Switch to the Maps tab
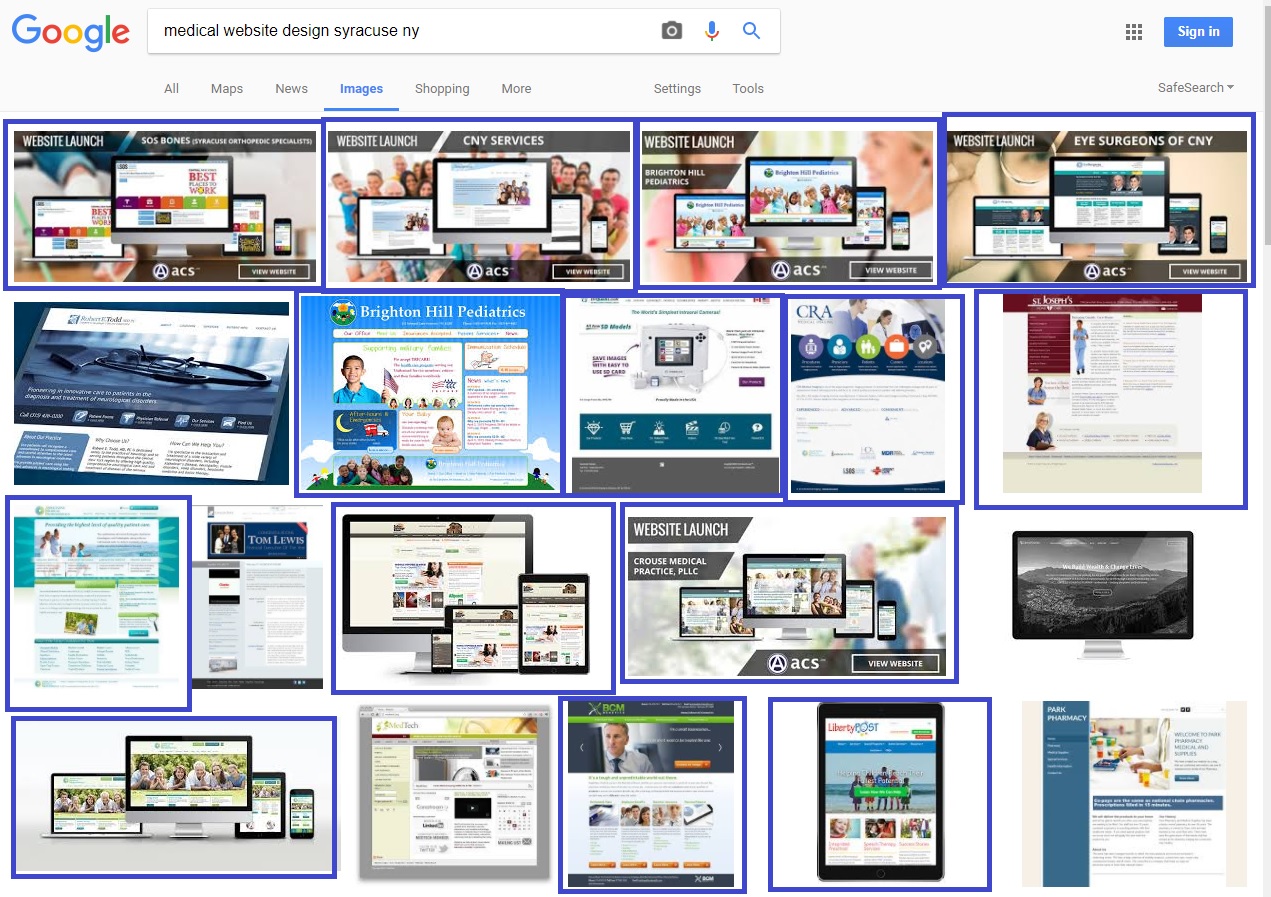The height and width of the screenshot is (897, 1271). click(227, 88)
